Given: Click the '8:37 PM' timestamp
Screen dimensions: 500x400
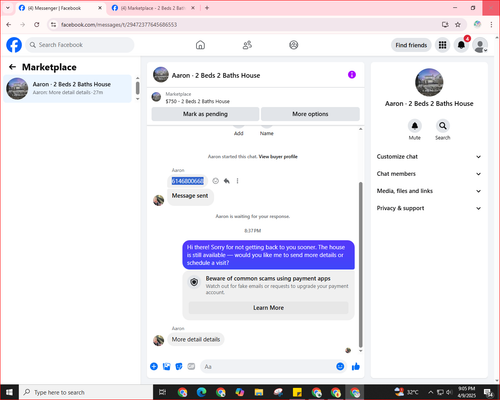Looking at the screenshot, I should pyautogui.click(x=253, y=231).
